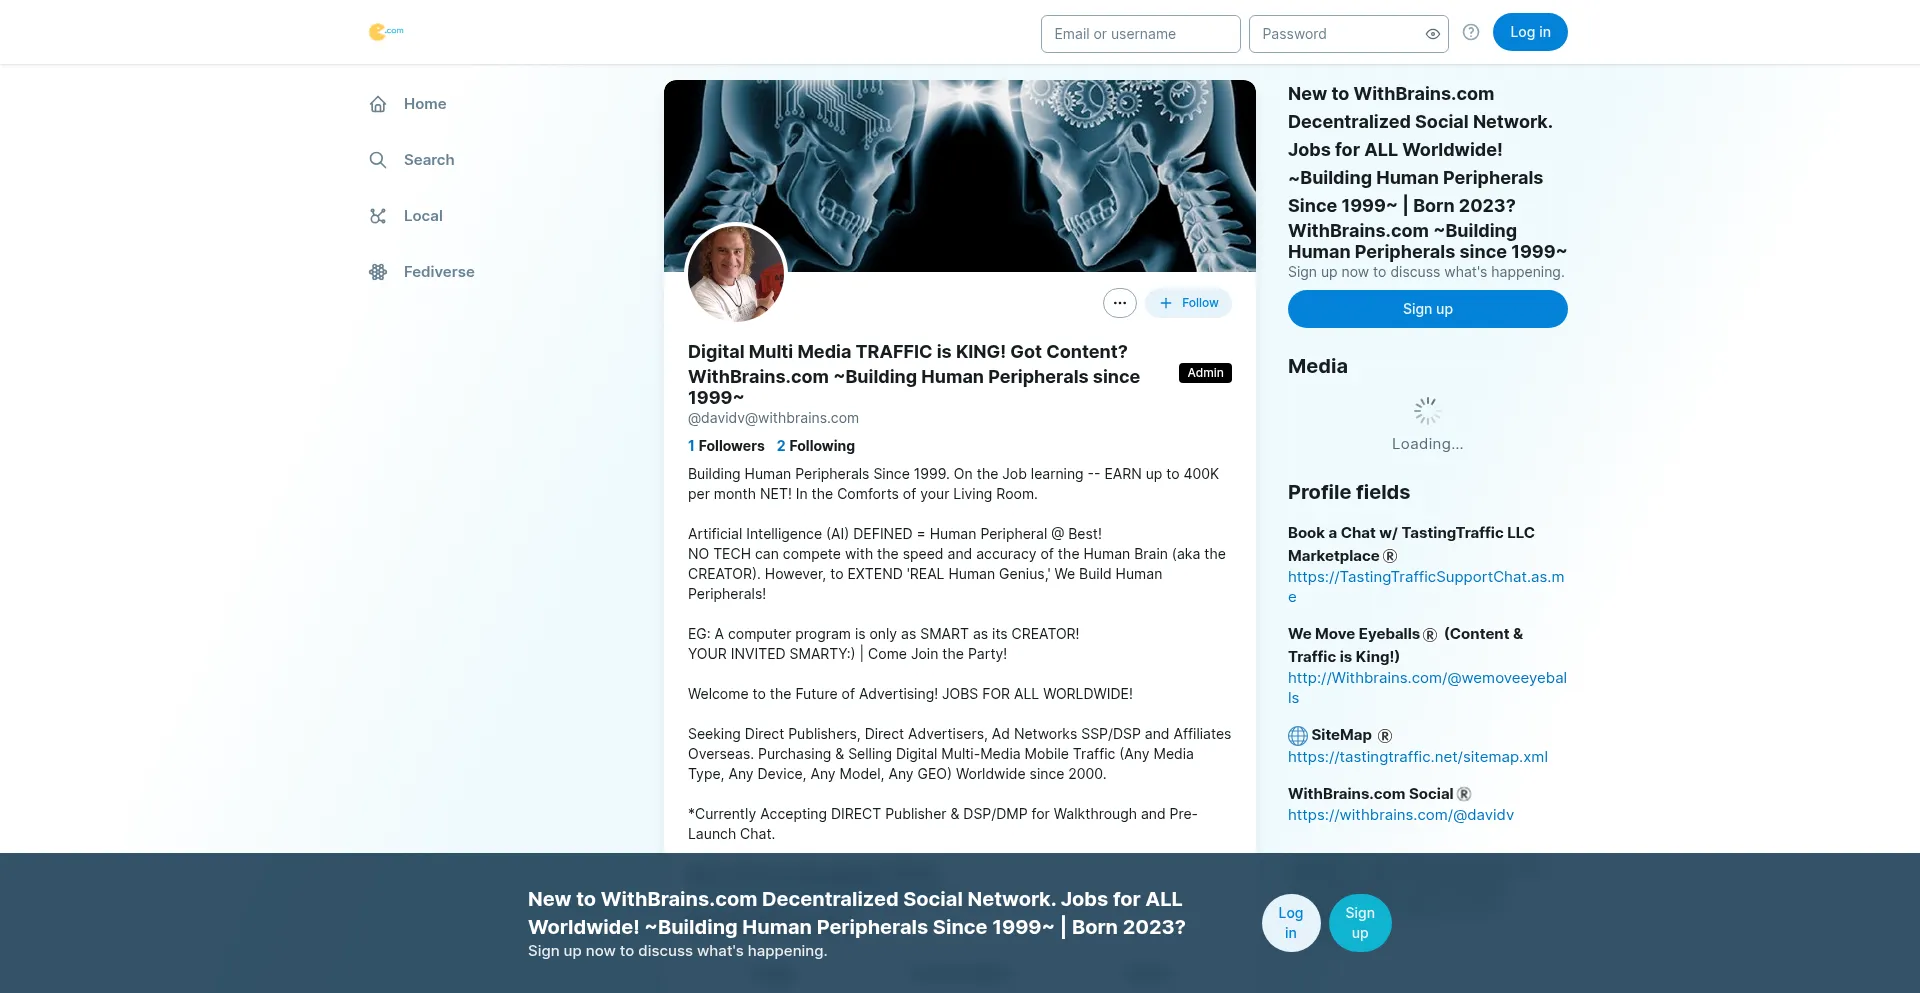This screenshot has height=993, width=1920.
Task: Open the Home sidebar icon
Action: point(378,104)
